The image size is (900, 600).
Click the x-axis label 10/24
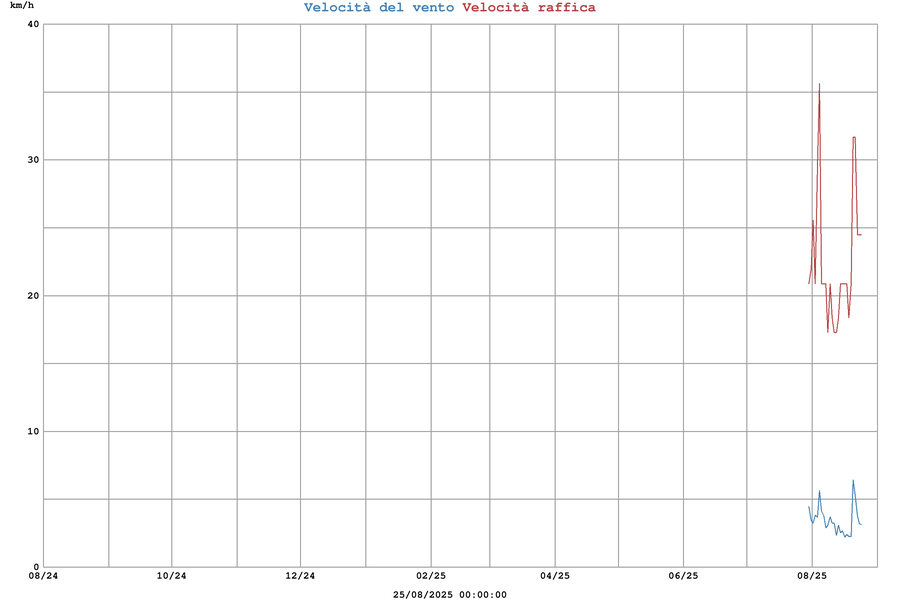(171, 576)
